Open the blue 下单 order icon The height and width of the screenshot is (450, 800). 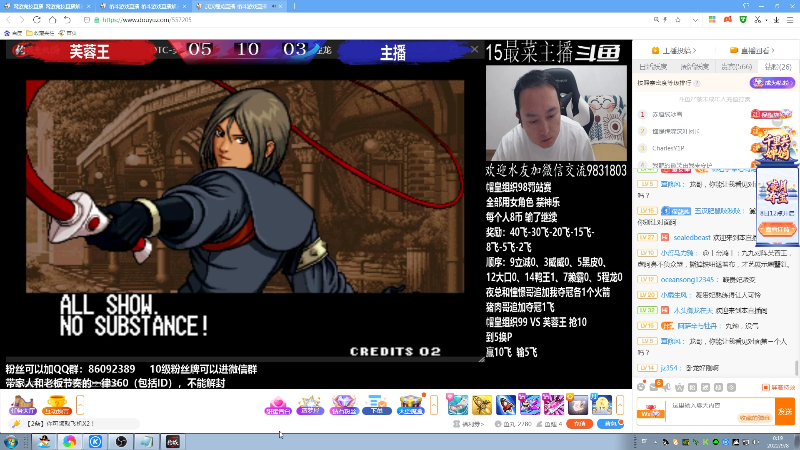click(377, 405)
